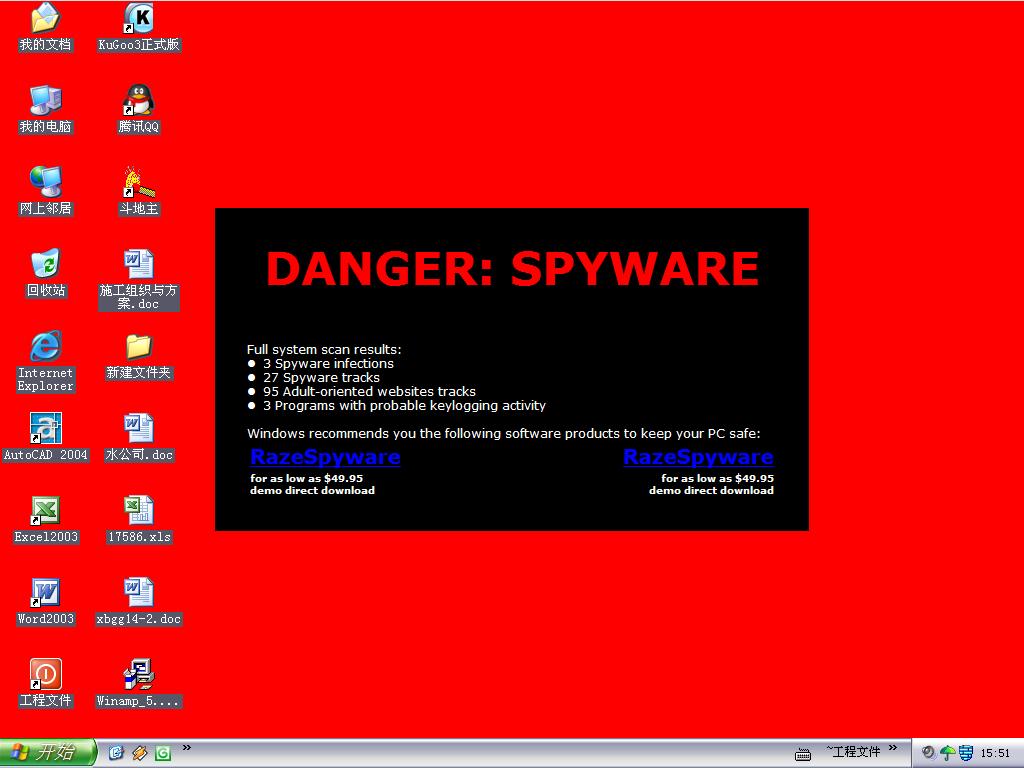Open the 开始 Start menu

[48, 753]
